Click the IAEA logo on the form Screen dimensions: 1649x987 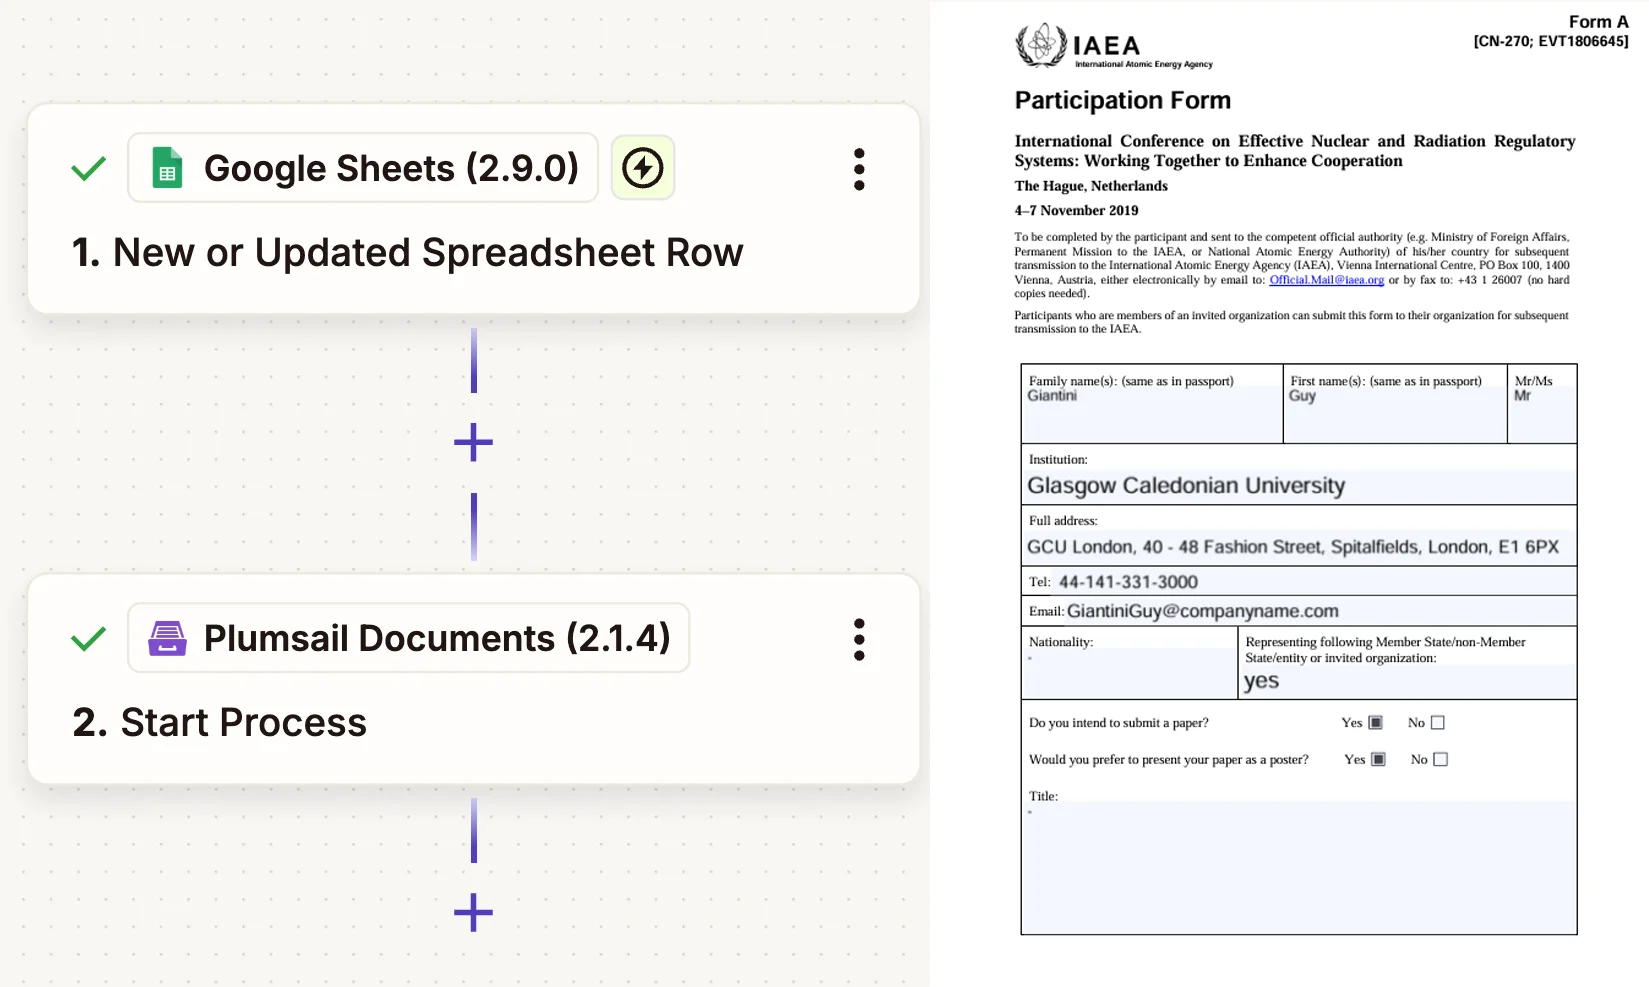(x=1114, y=46)
